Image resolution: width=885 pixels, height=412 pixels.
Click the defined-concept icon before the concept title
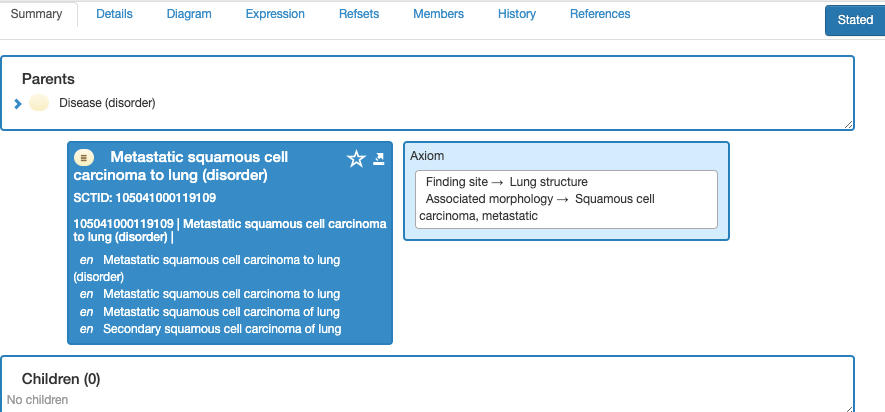(x=85, y=157)
